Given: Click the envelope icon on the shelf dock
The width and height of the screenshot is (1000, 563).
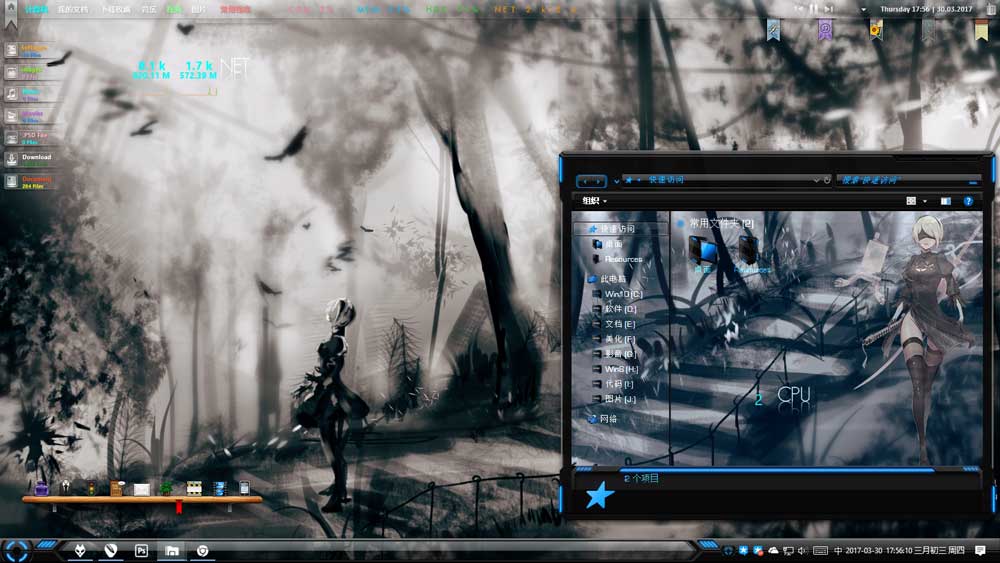Looking at the screenshot, I should [x=142, y=490].
